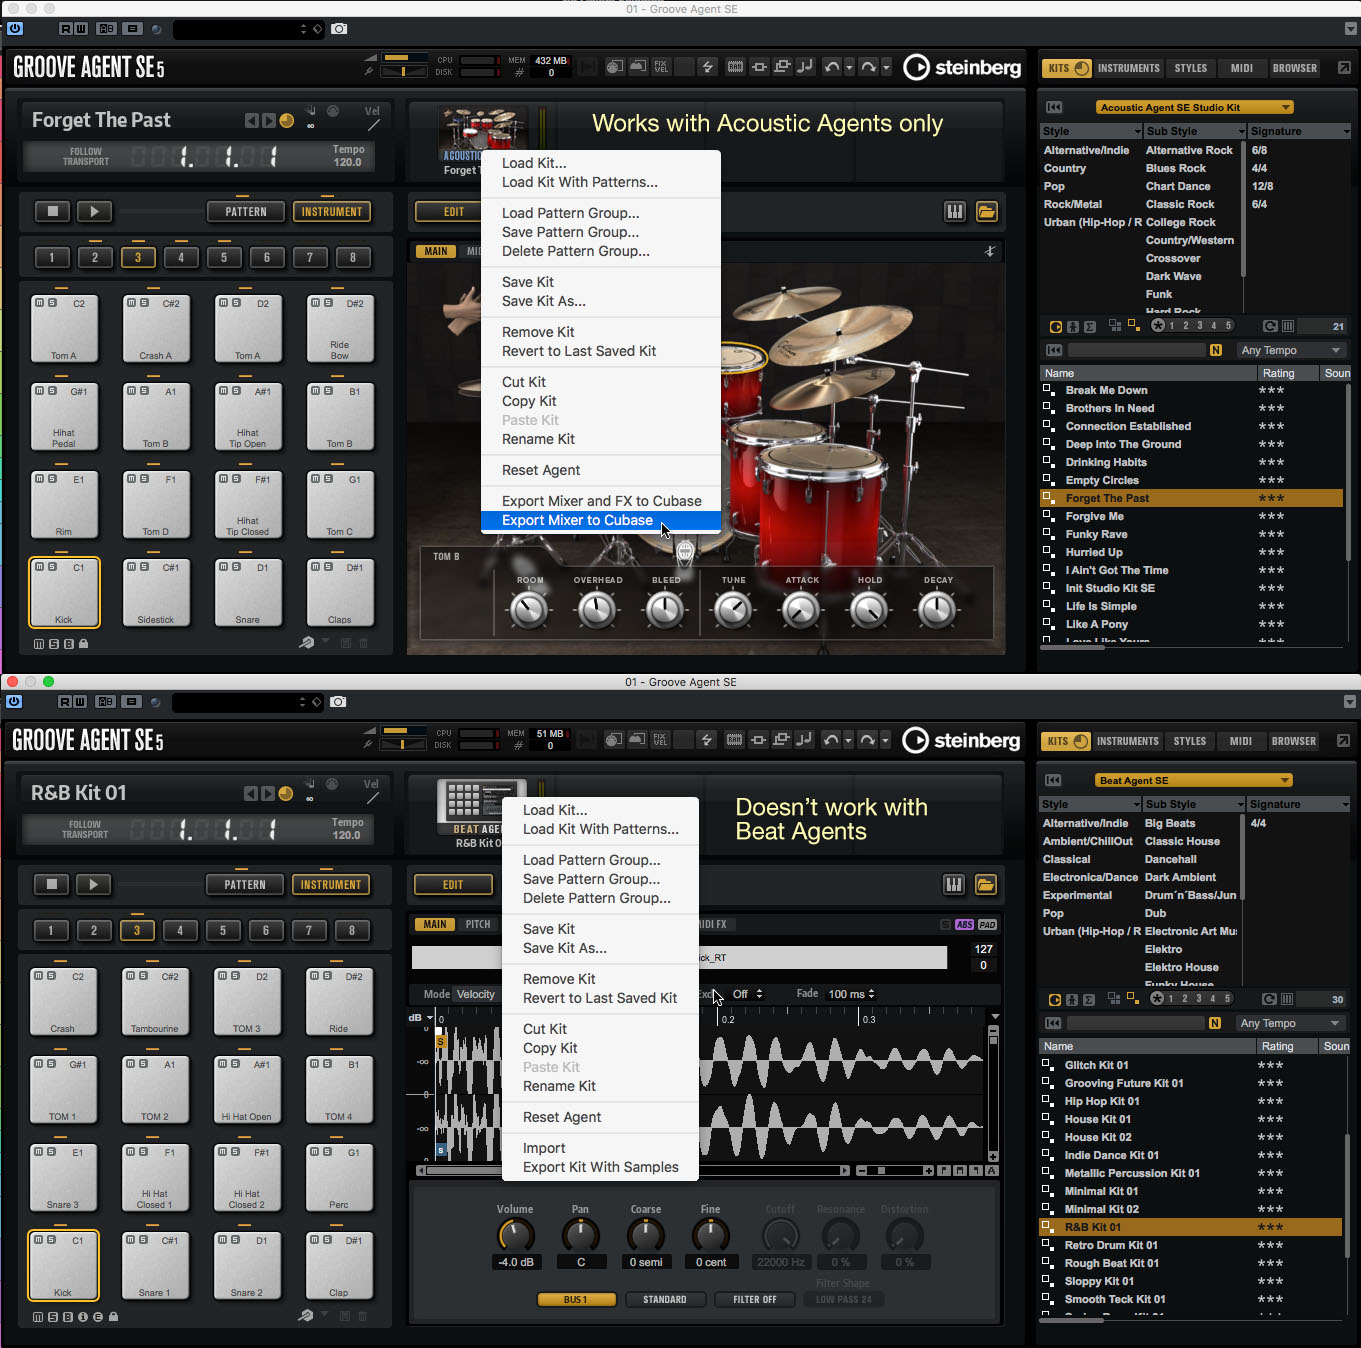Click the lightning bolt icon in Forget The Past window
Screen dimensions: 1361x1348
(x=708, y=67)
